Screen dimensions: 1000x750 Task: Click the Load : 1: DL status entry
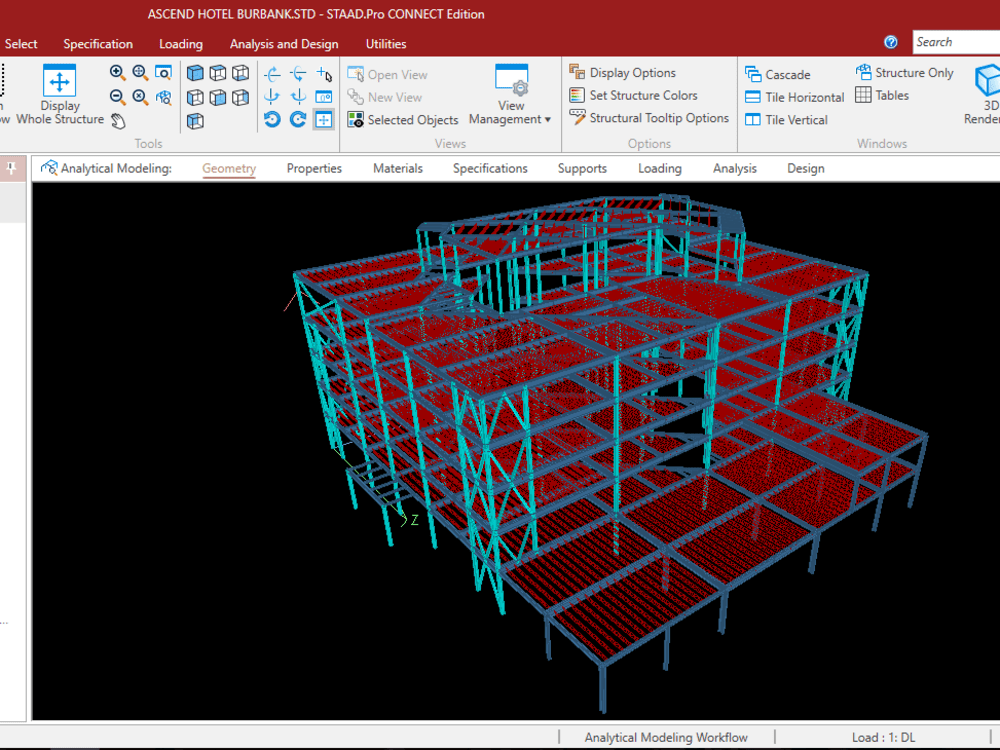(883, 737)
